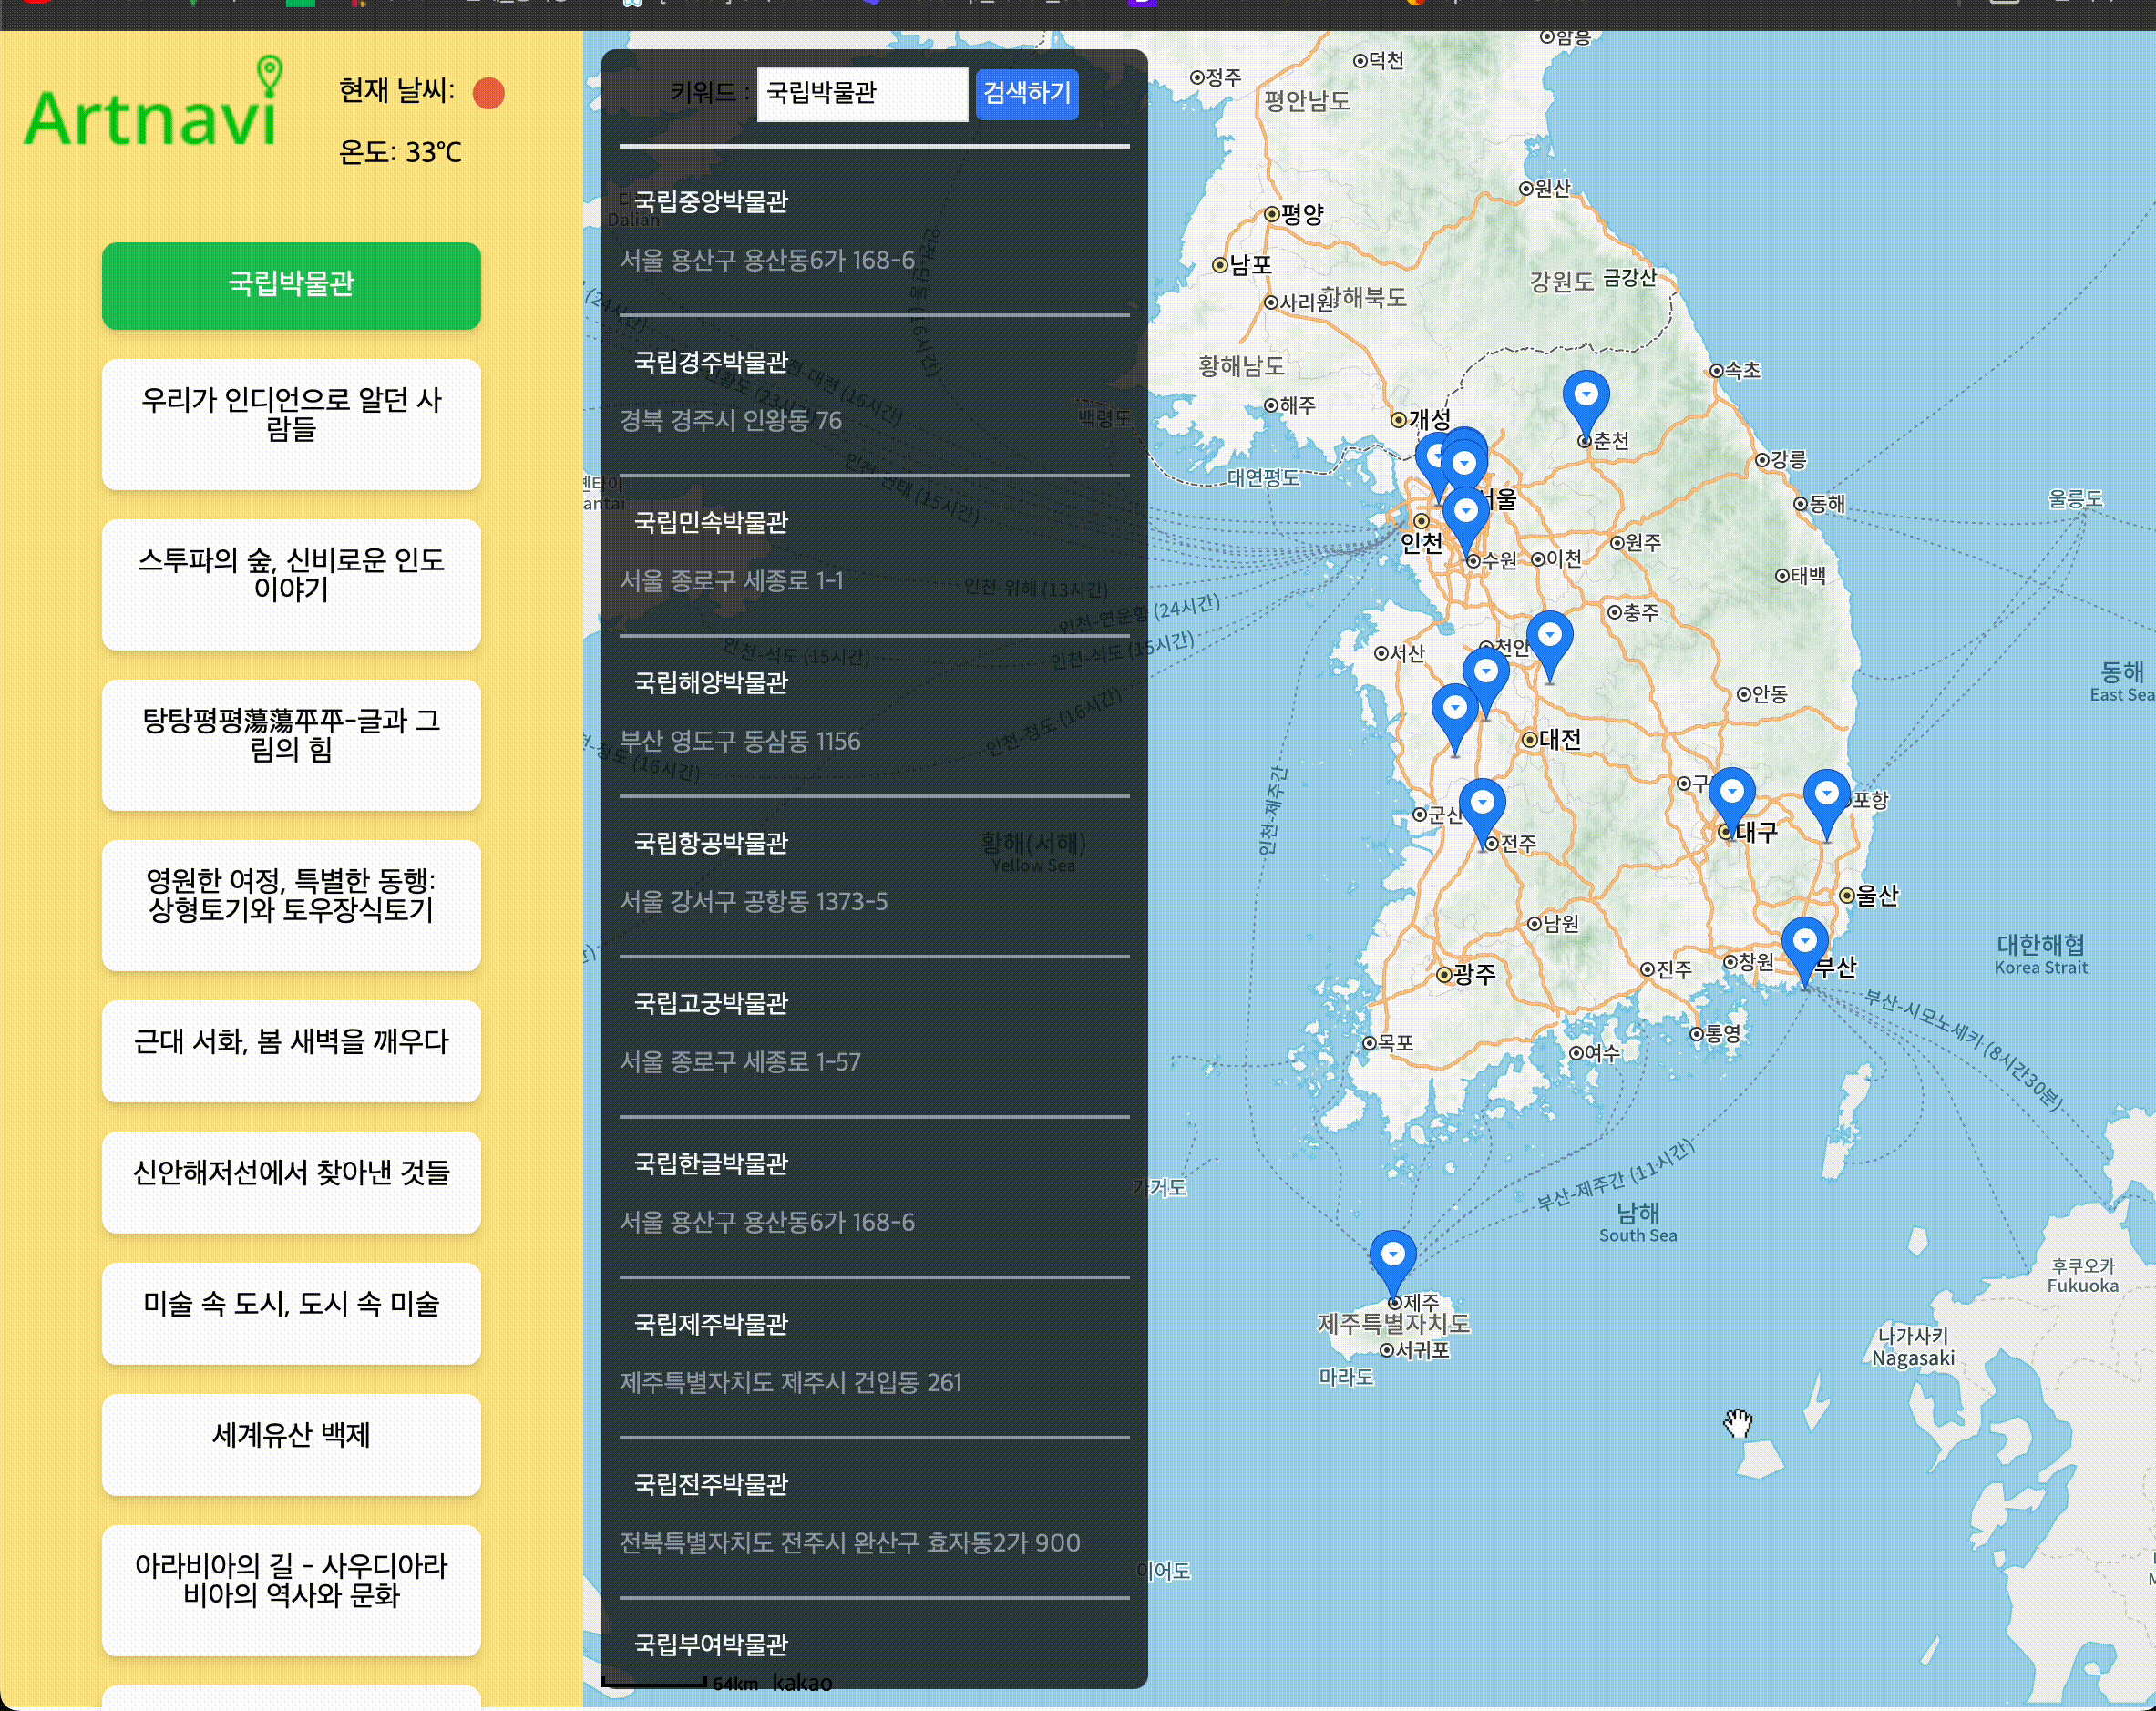Click the map marker near 포항

coord(1826,795)
